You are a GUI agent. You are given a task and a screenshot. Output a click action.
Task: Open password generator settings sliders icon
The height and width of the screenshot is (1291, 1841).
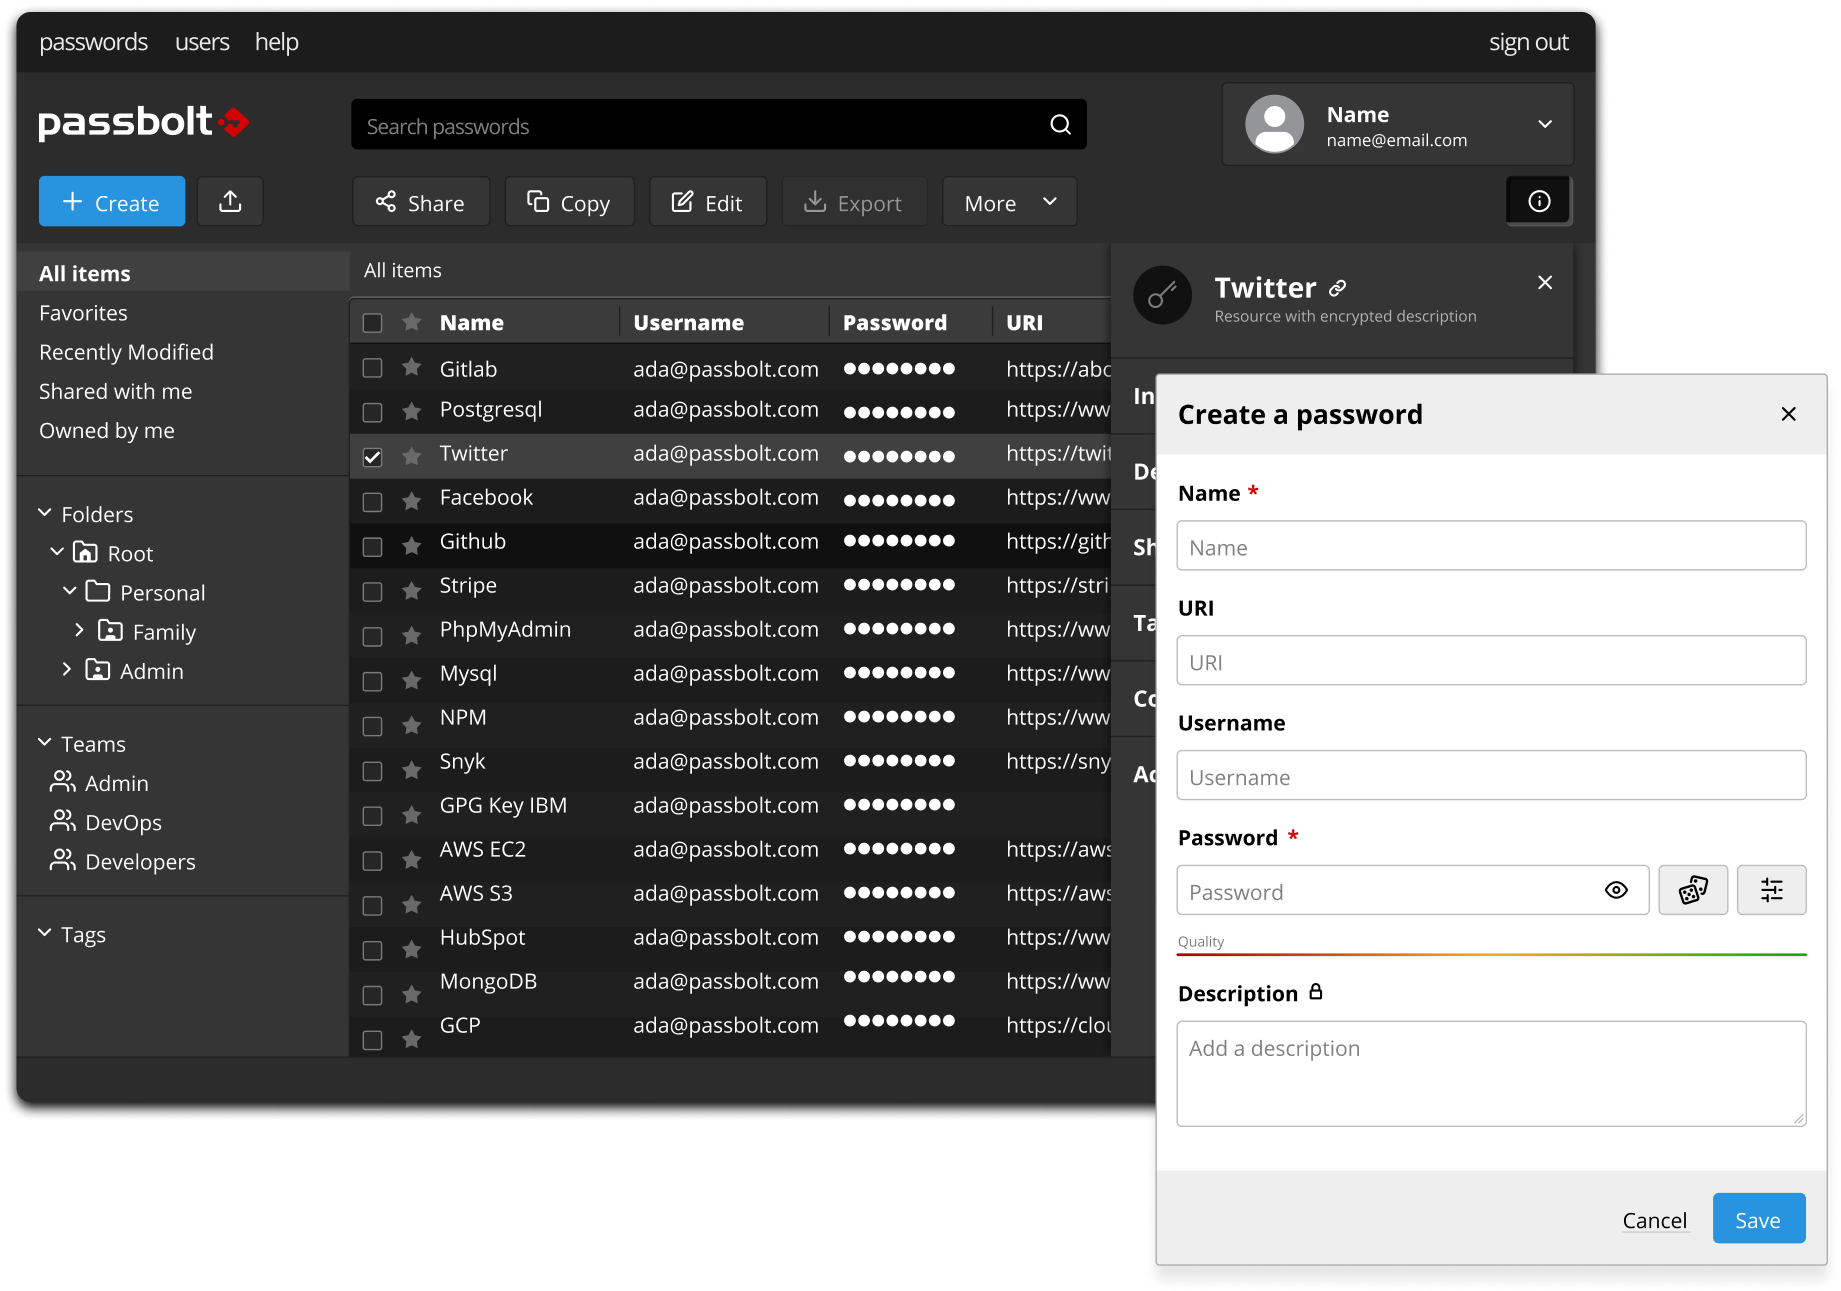1771,890
